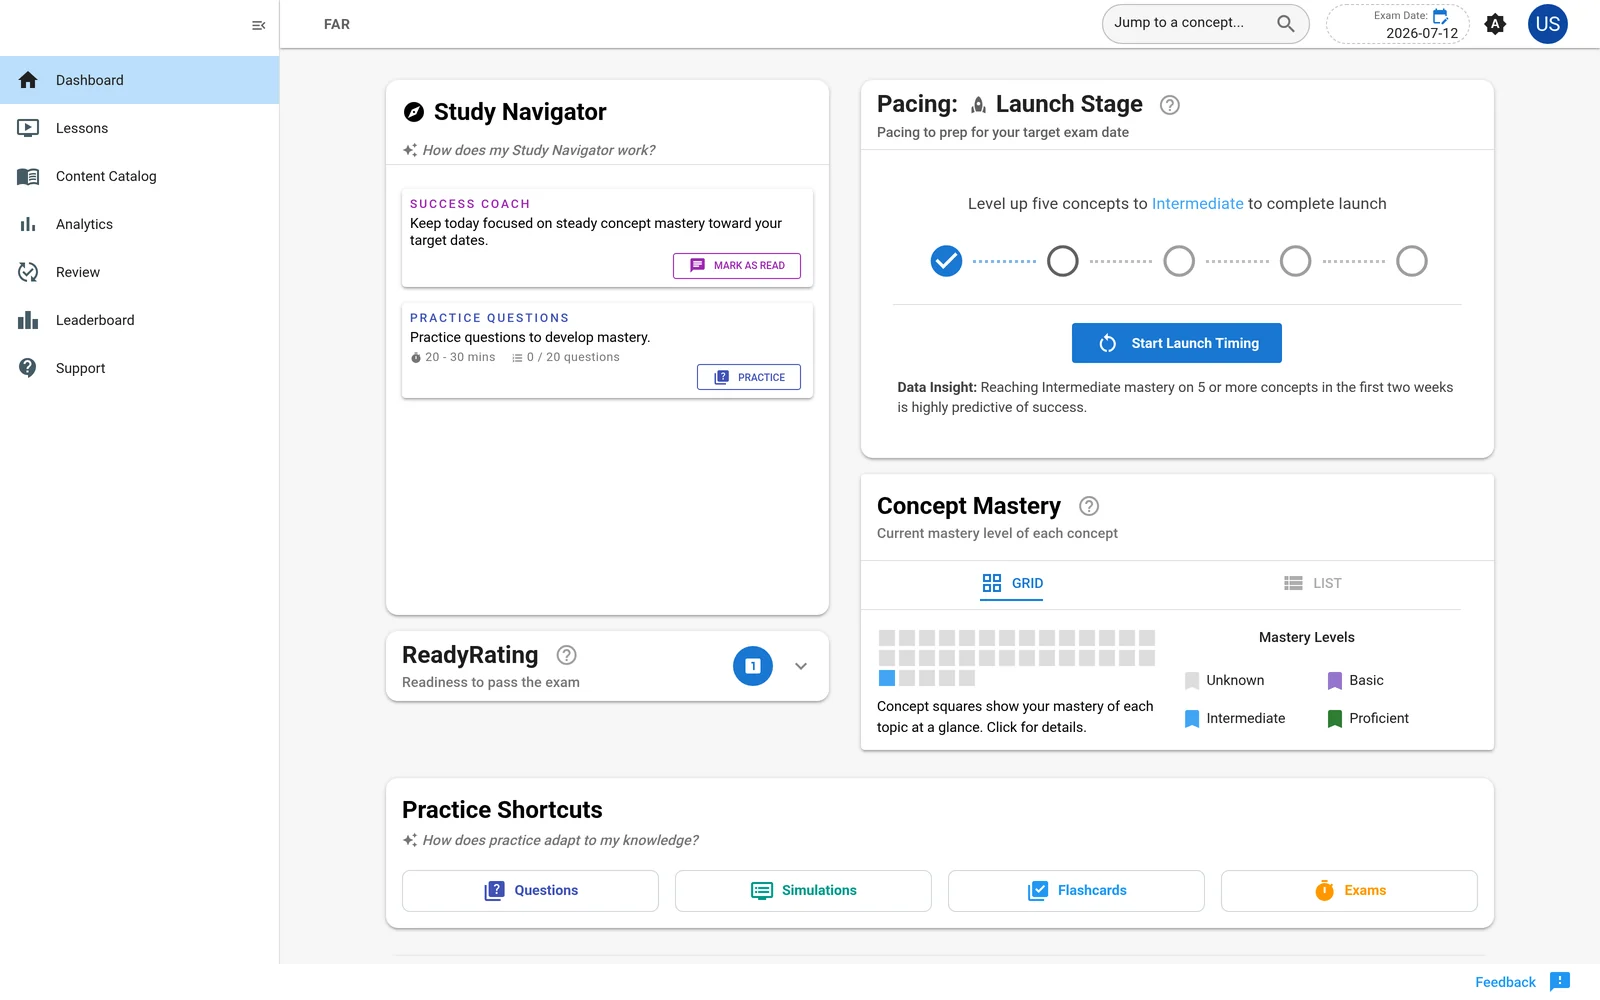Click the Mark As Read button
The height and width of the screenshot is (1000, 1600).
(x=737, y=266)
